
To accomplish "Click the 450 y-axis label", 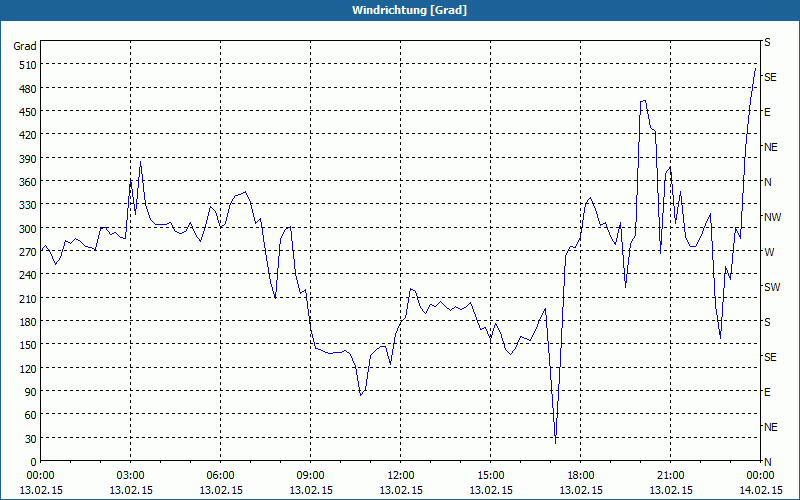I will pyautogui.click(x=28, y=112).
